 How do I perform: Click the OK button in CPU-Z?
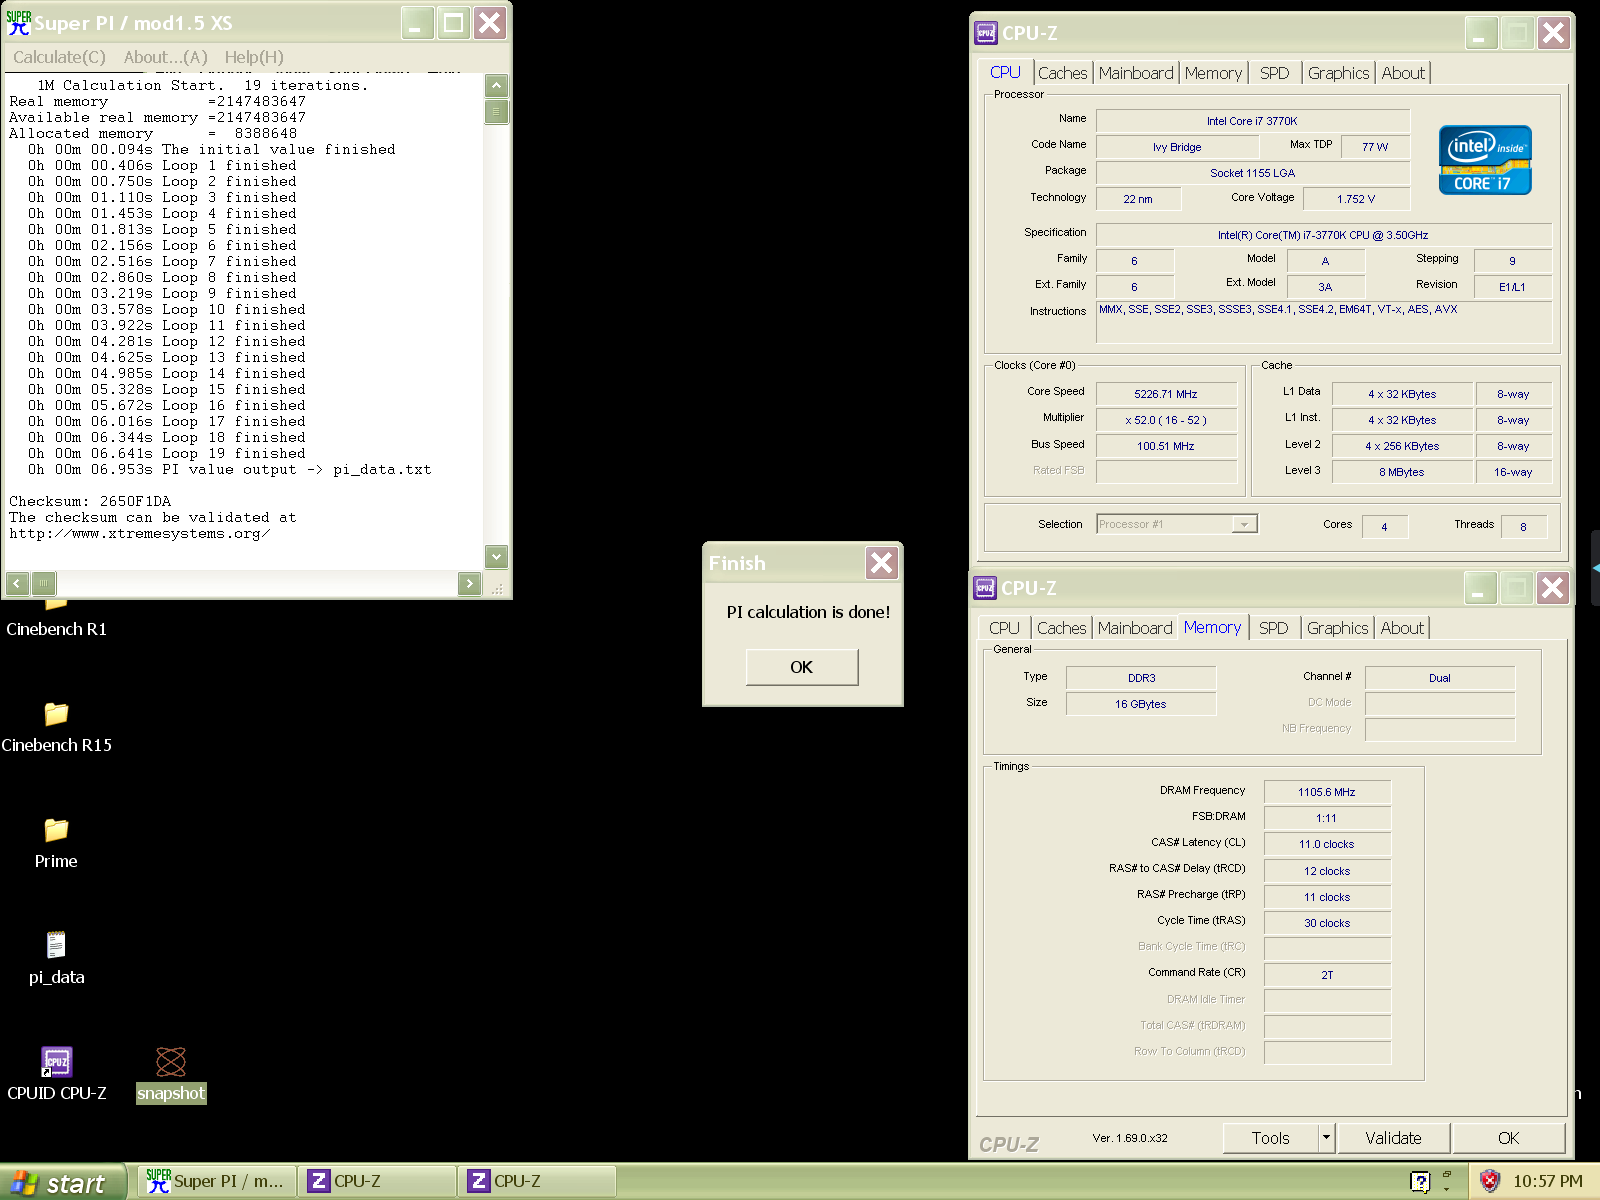pos(1508,1138)
